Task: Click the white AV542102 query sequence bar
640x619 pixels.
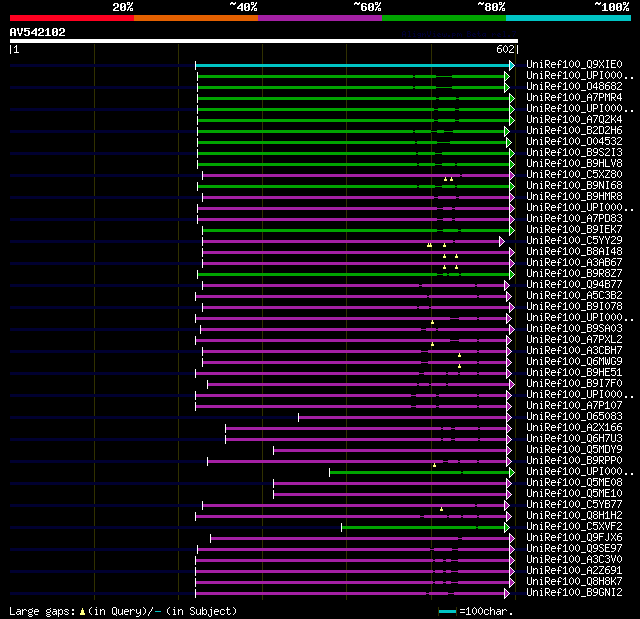Action: (x=264, y=41)
